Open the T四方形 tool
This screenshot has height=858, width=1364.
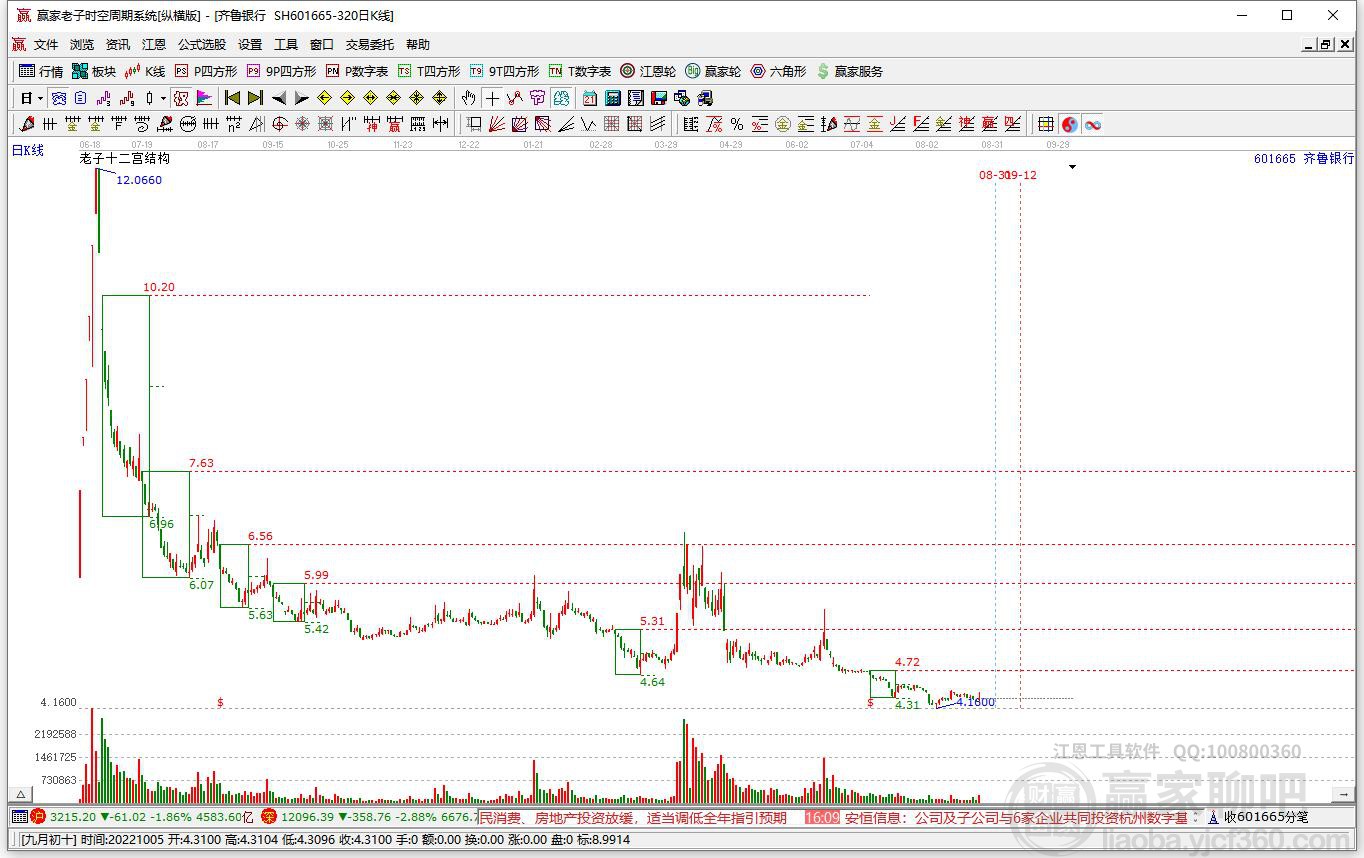429,71
